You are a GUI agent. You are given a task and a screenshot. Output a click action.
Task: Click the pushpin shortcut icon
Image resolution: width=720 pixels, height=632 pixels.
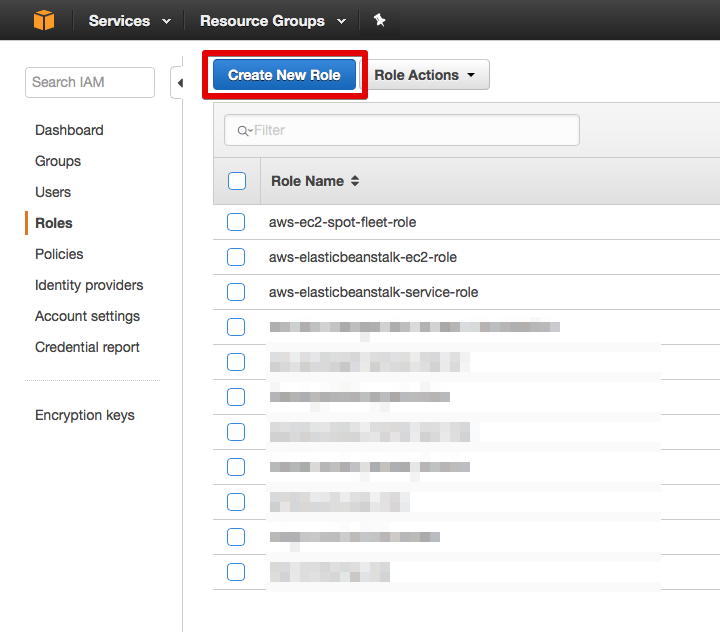pos(379,20)
